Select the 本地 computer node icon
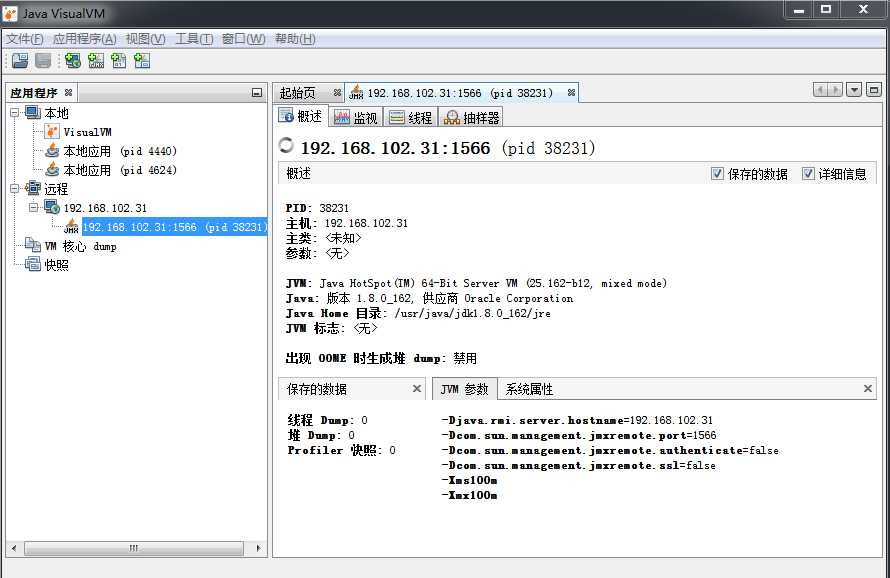Image resolution: width=890 pixels, height=578 pixels. coord(33,112)
